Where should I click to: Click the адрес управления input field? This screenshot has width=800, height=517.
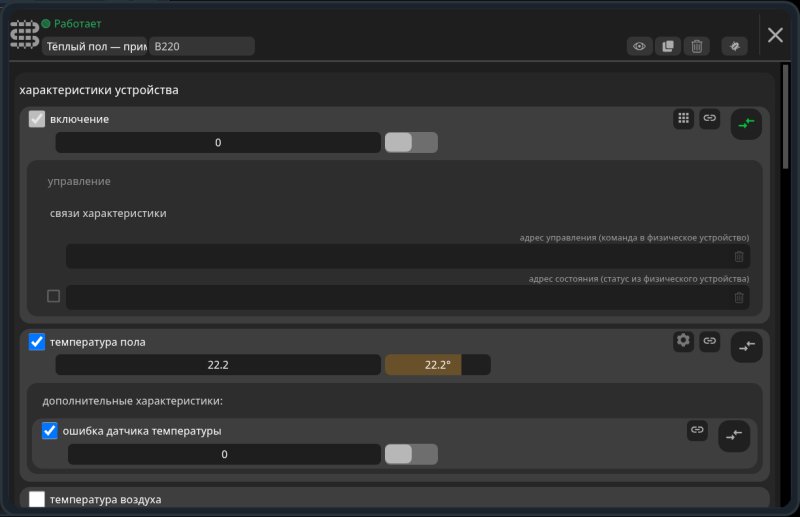click(x=408, y=256)
